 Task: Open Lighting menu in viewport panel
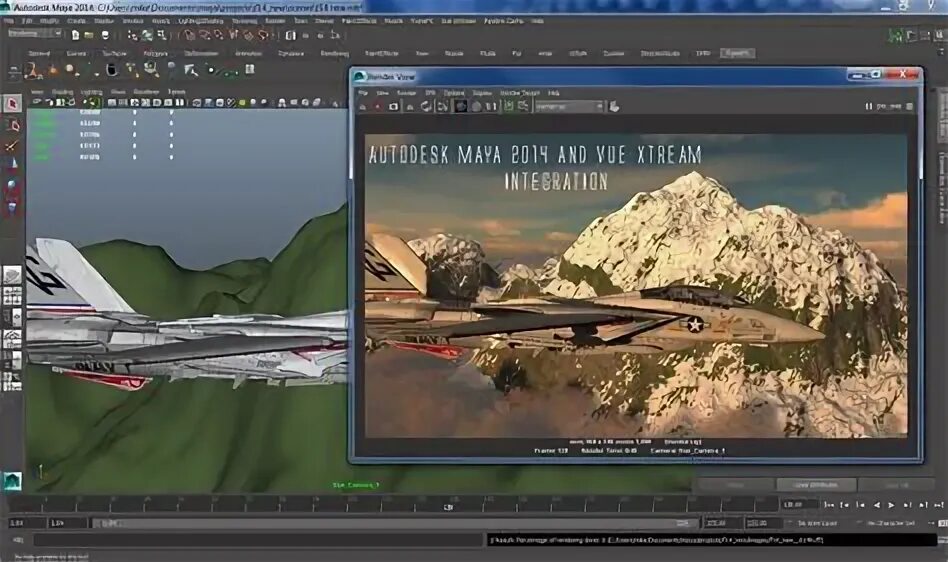(x=92, y=92)
